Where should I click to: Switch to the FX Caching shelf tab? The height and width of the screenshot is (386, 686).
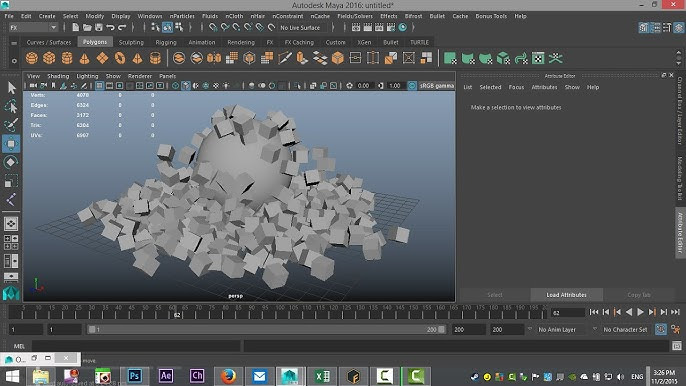(299, 42)
